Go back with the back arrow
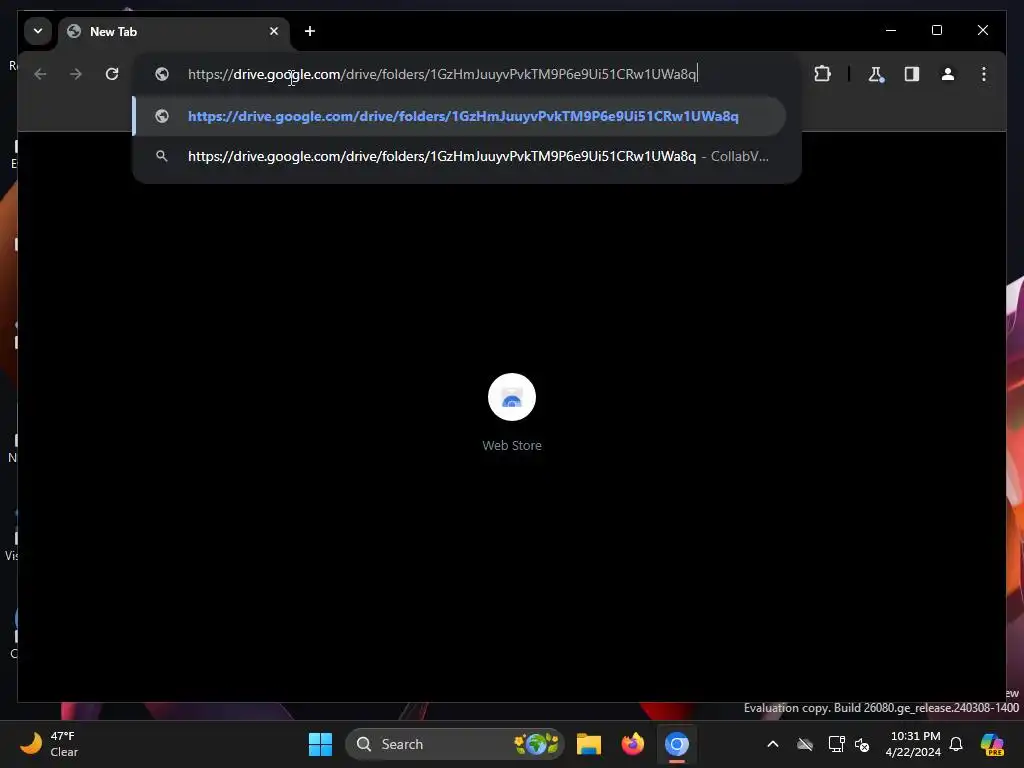This screenshot has height=768, width=1024. (40, 74)
